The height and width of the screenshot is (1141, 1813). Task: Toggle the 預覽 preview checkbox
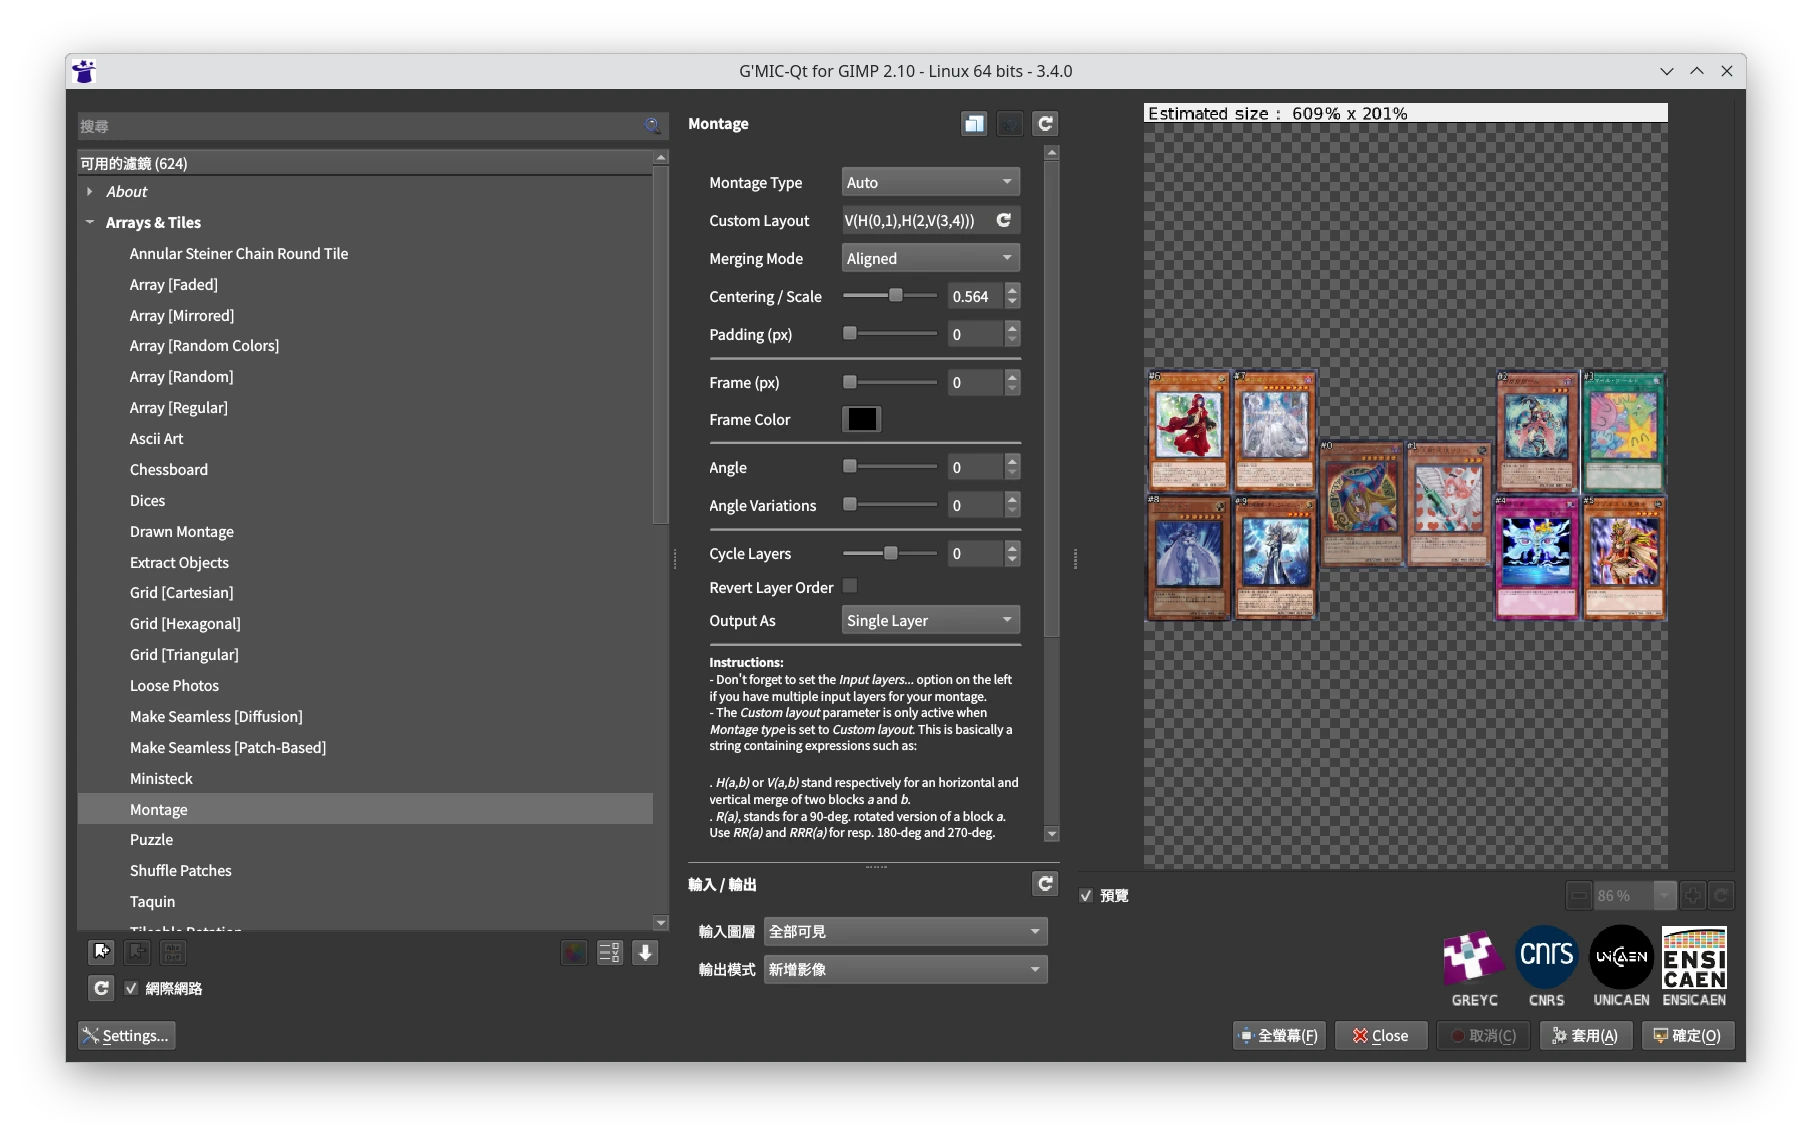coord(1086,896)
